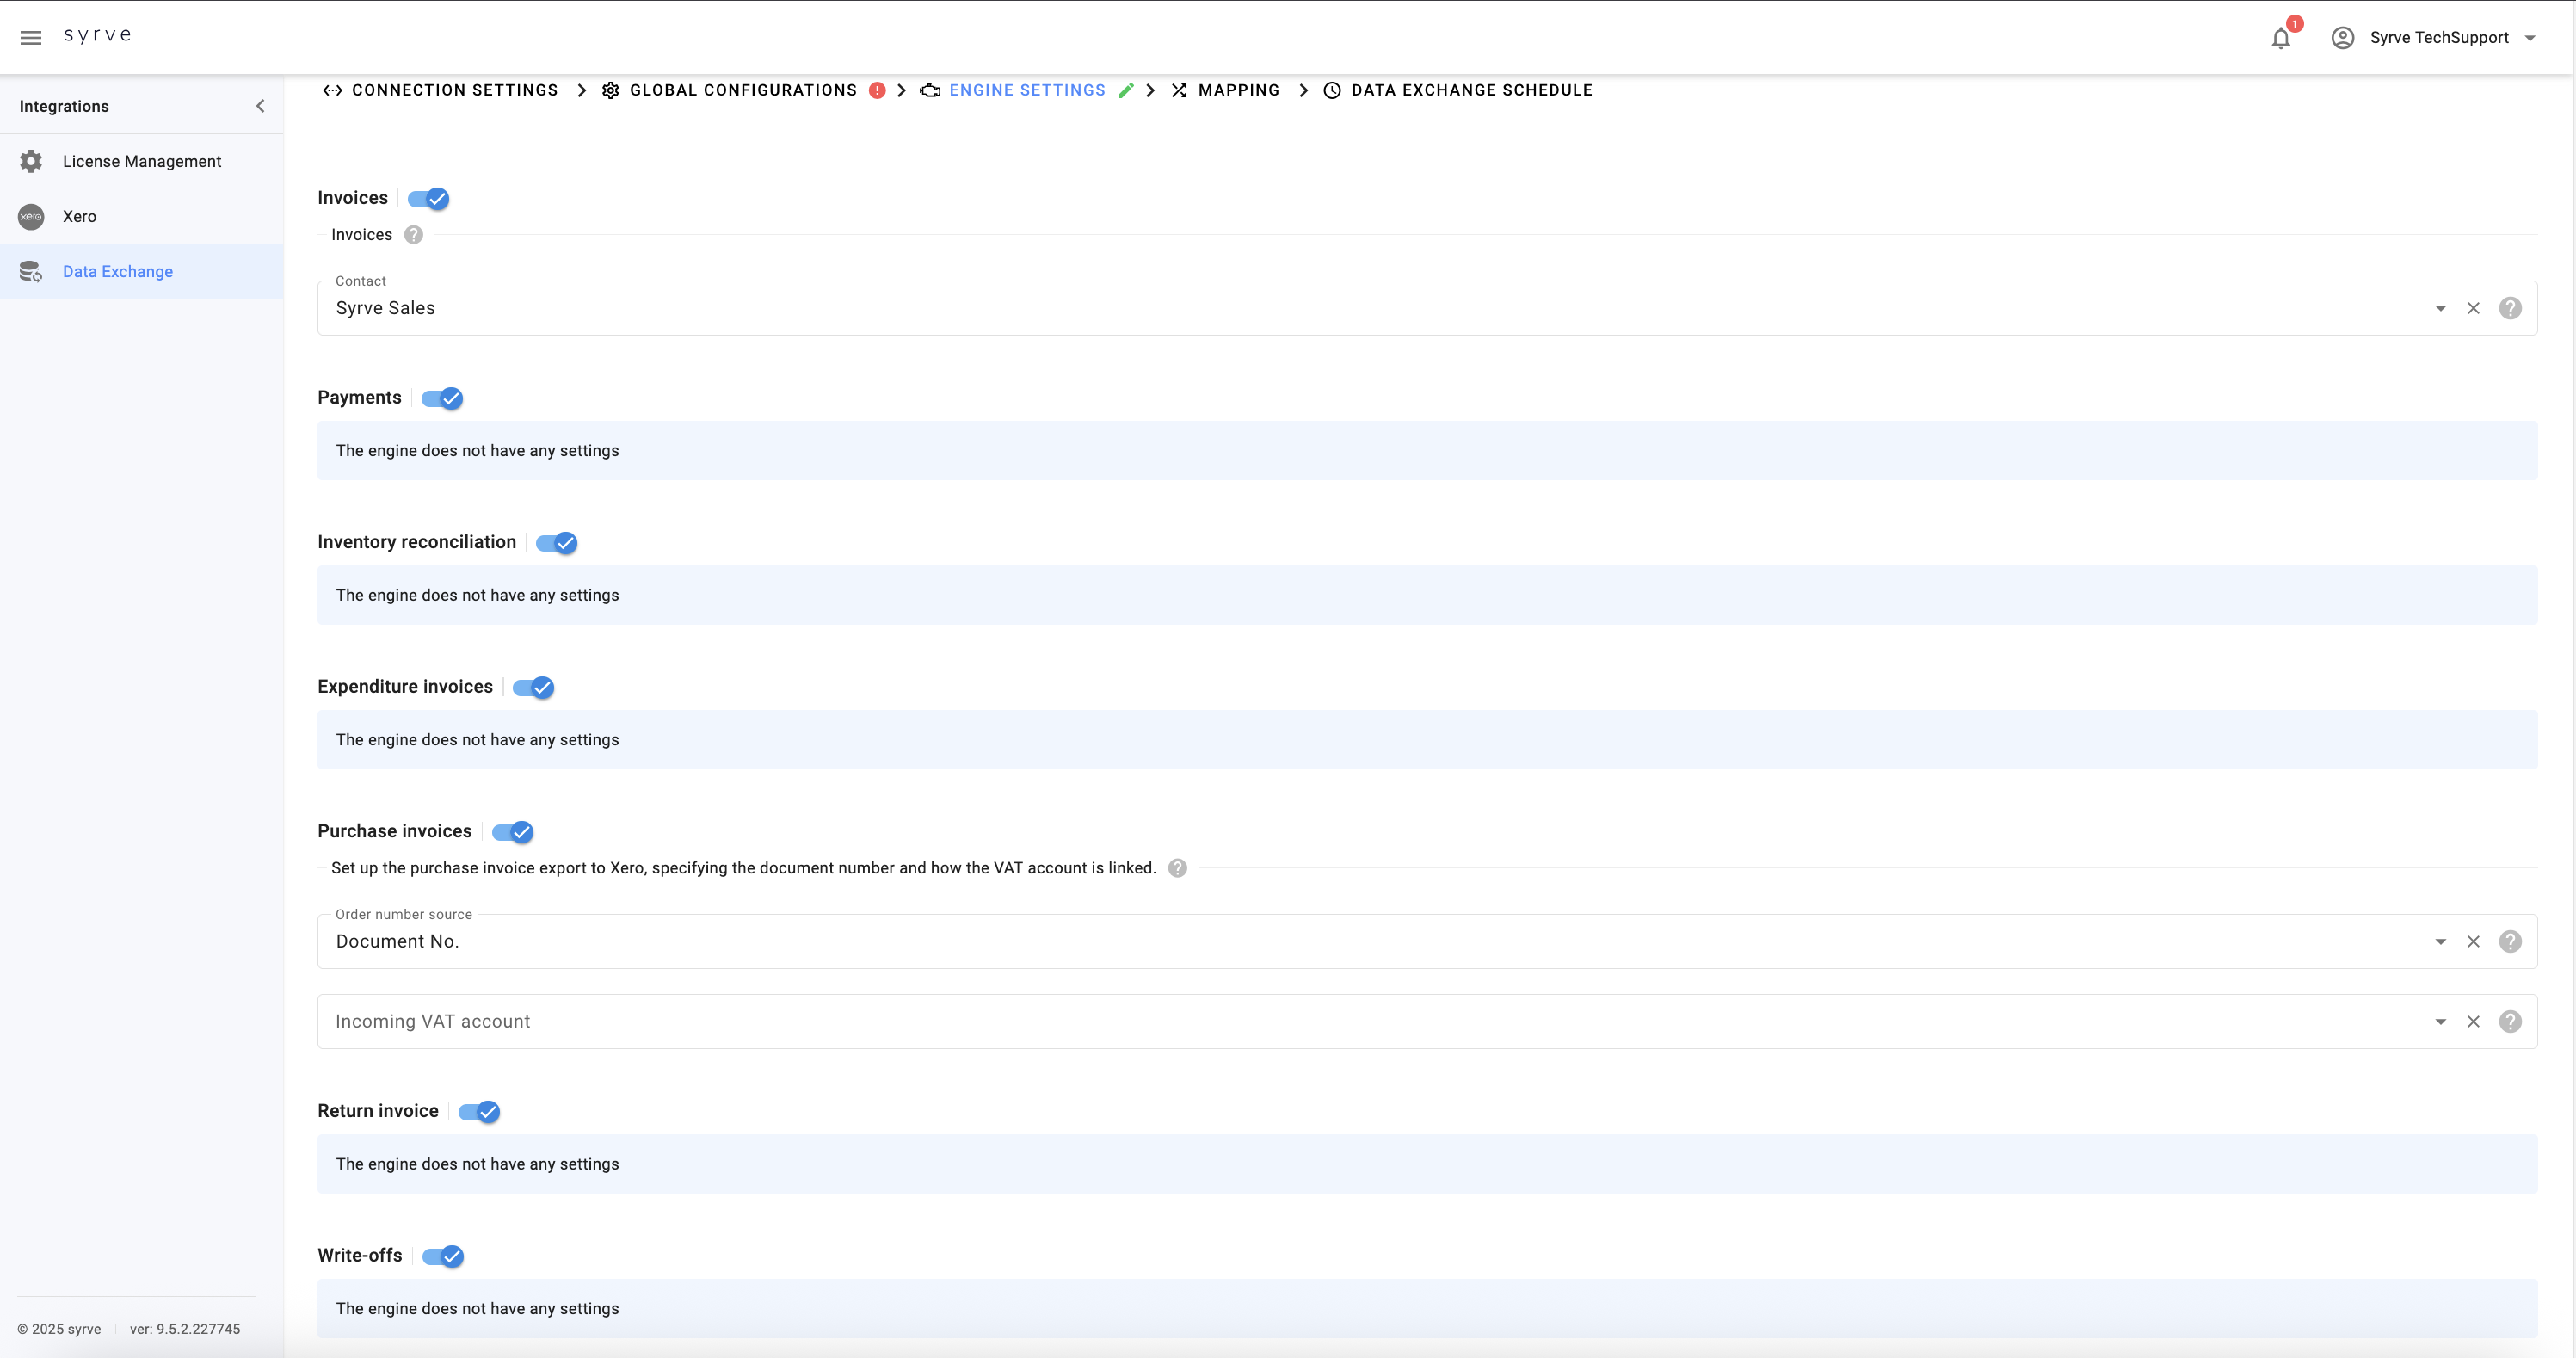Open help for the Contact field

[x=2510, y=308]
